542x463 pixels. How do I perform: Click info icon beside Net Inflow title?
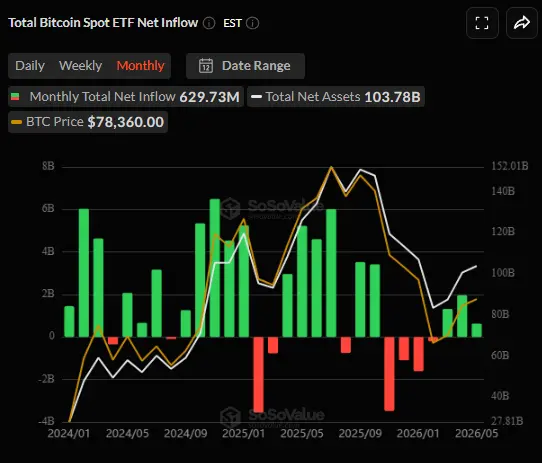pos(209,23)
